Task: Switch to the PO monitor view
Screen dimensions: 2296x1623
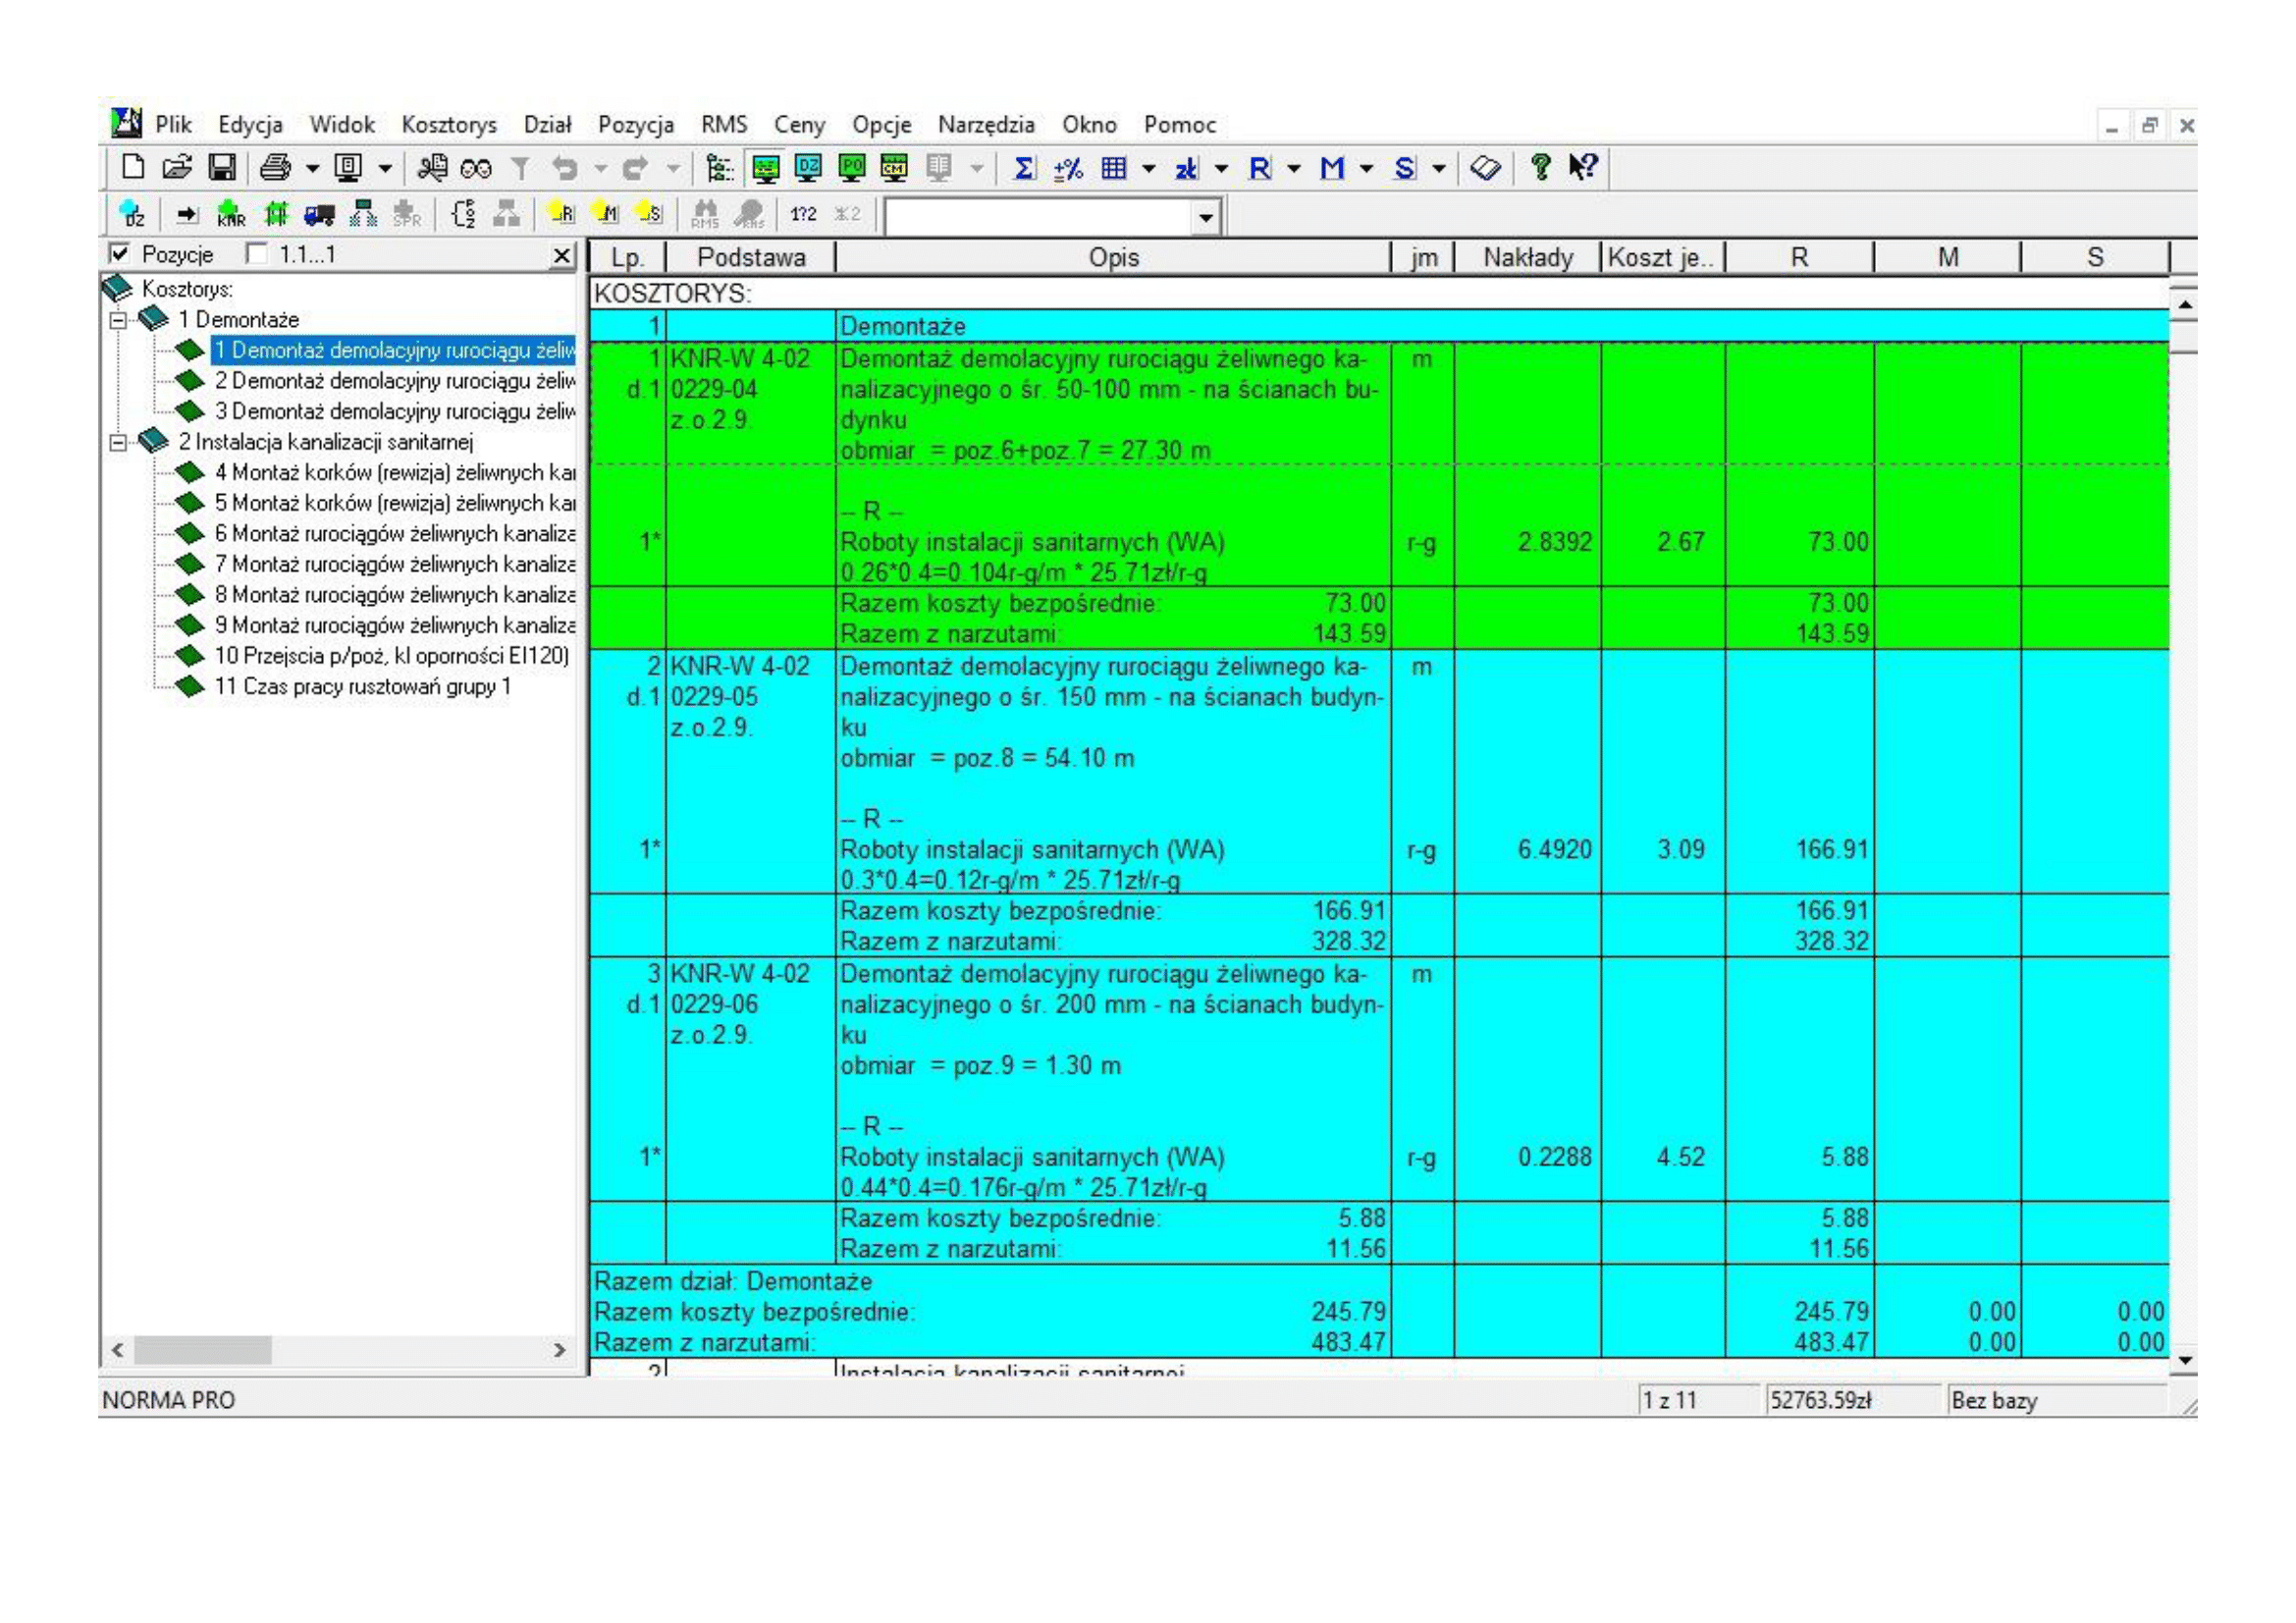Action: point(851,168)
